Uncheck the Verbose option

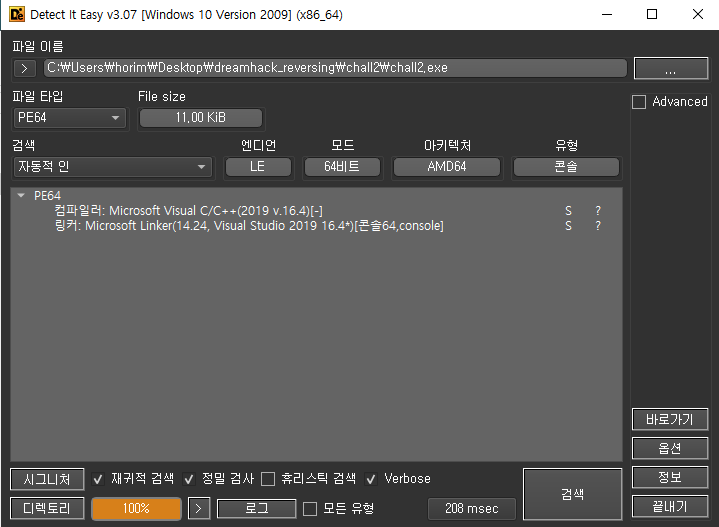coord(371,479)
